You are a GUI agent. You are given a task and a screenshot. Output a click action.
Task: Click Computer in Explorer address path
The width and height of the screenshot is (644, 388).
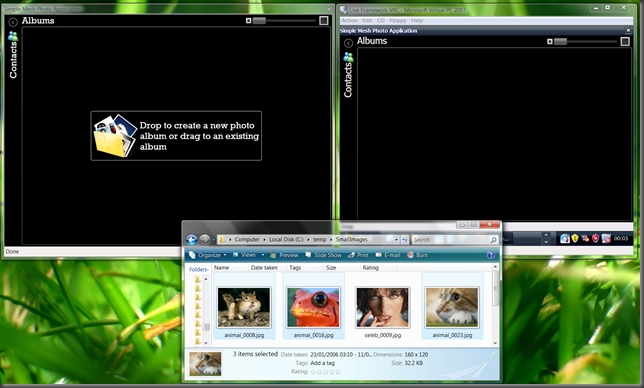click(247, 239)
